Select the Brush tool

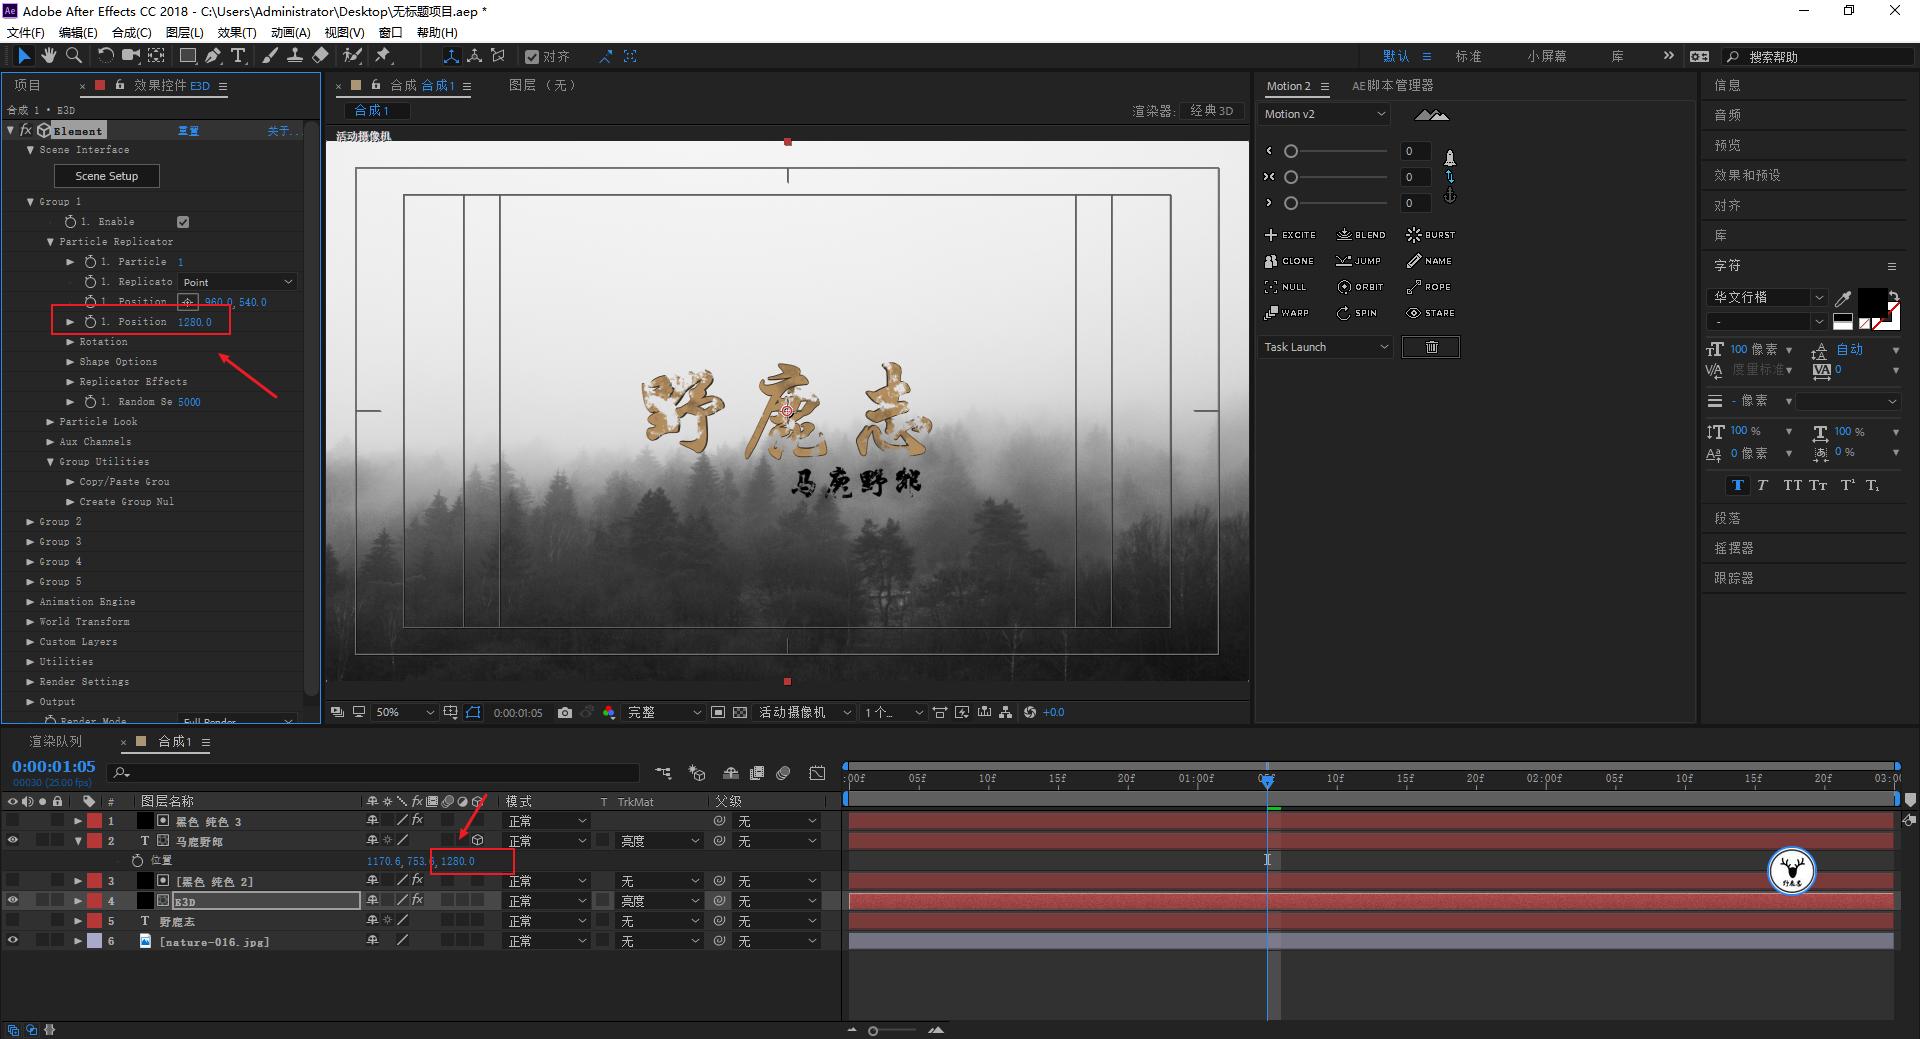pyautogui.click(x=269, y=56)
